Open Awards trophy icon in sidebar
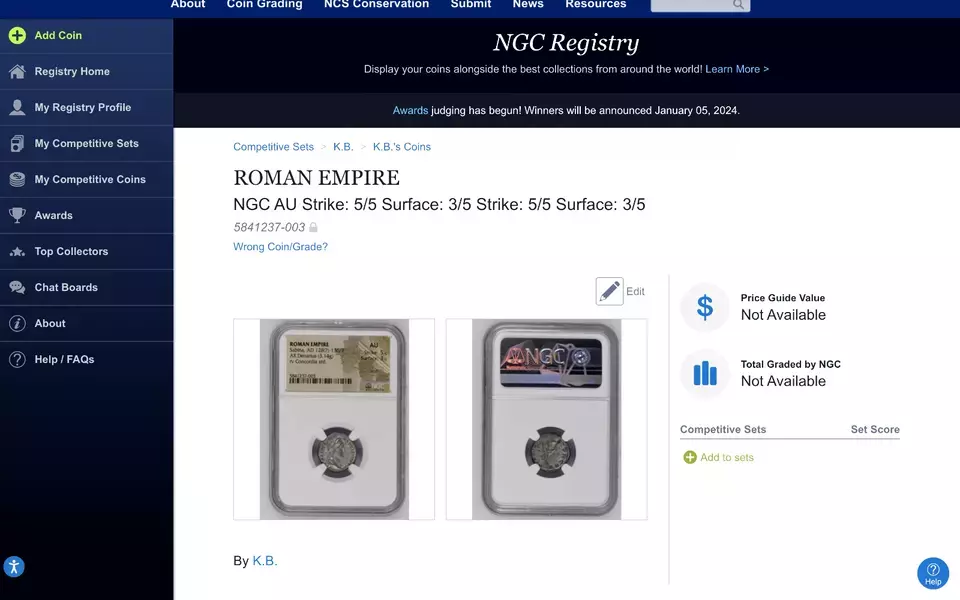Image resolution: width=960 pixels, height=600 pixels. tap(17, 216)
